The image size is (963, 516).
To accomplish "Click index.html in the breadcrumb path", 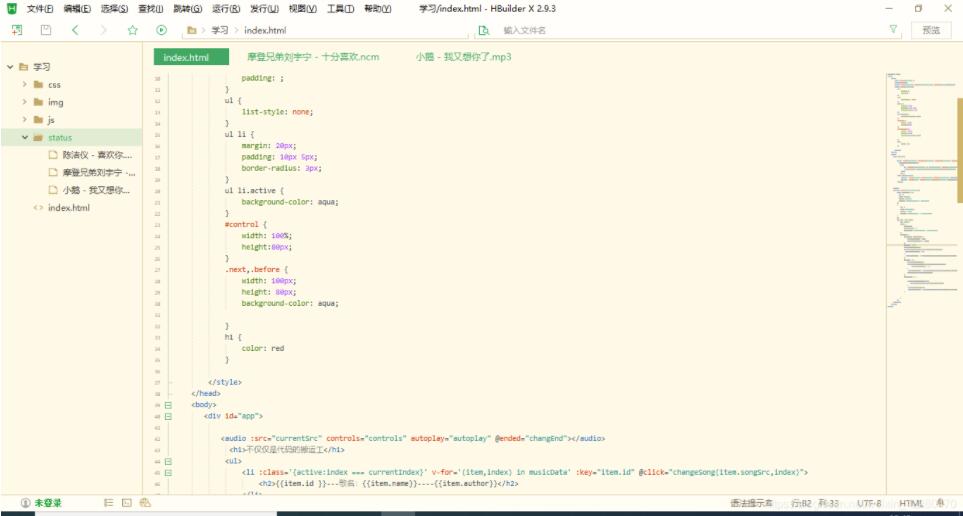I will pos(265,30).
